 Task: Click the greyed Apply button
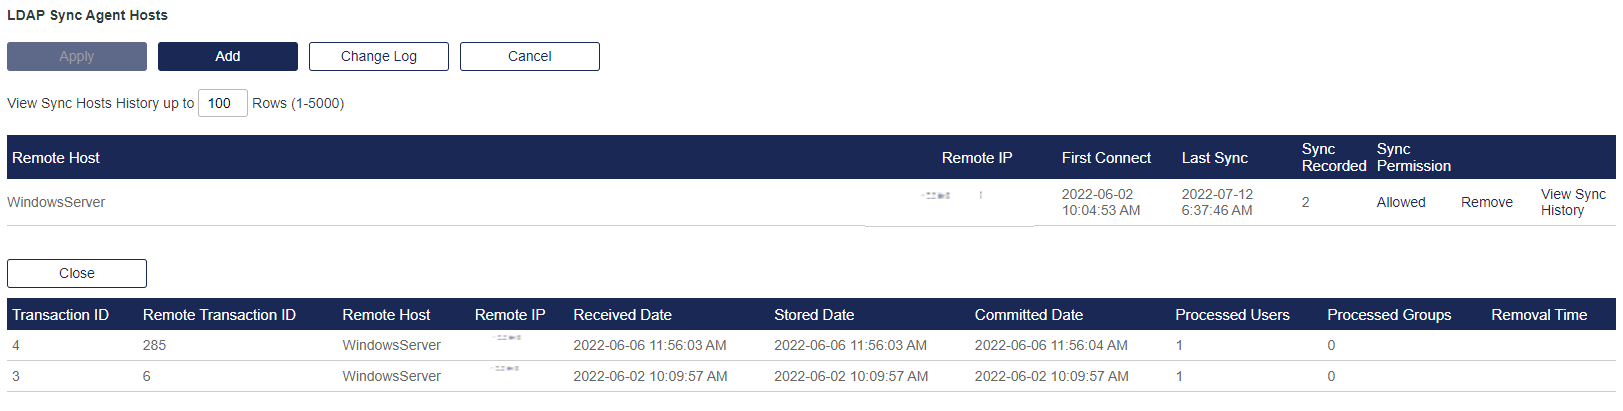pyautogui.click(x=77, y=56)
